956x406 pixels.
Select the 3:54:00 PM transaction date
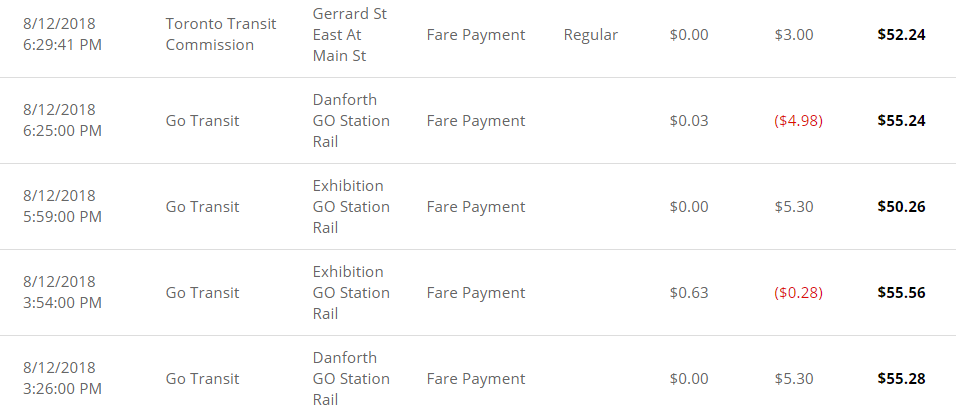click(62, 293)
